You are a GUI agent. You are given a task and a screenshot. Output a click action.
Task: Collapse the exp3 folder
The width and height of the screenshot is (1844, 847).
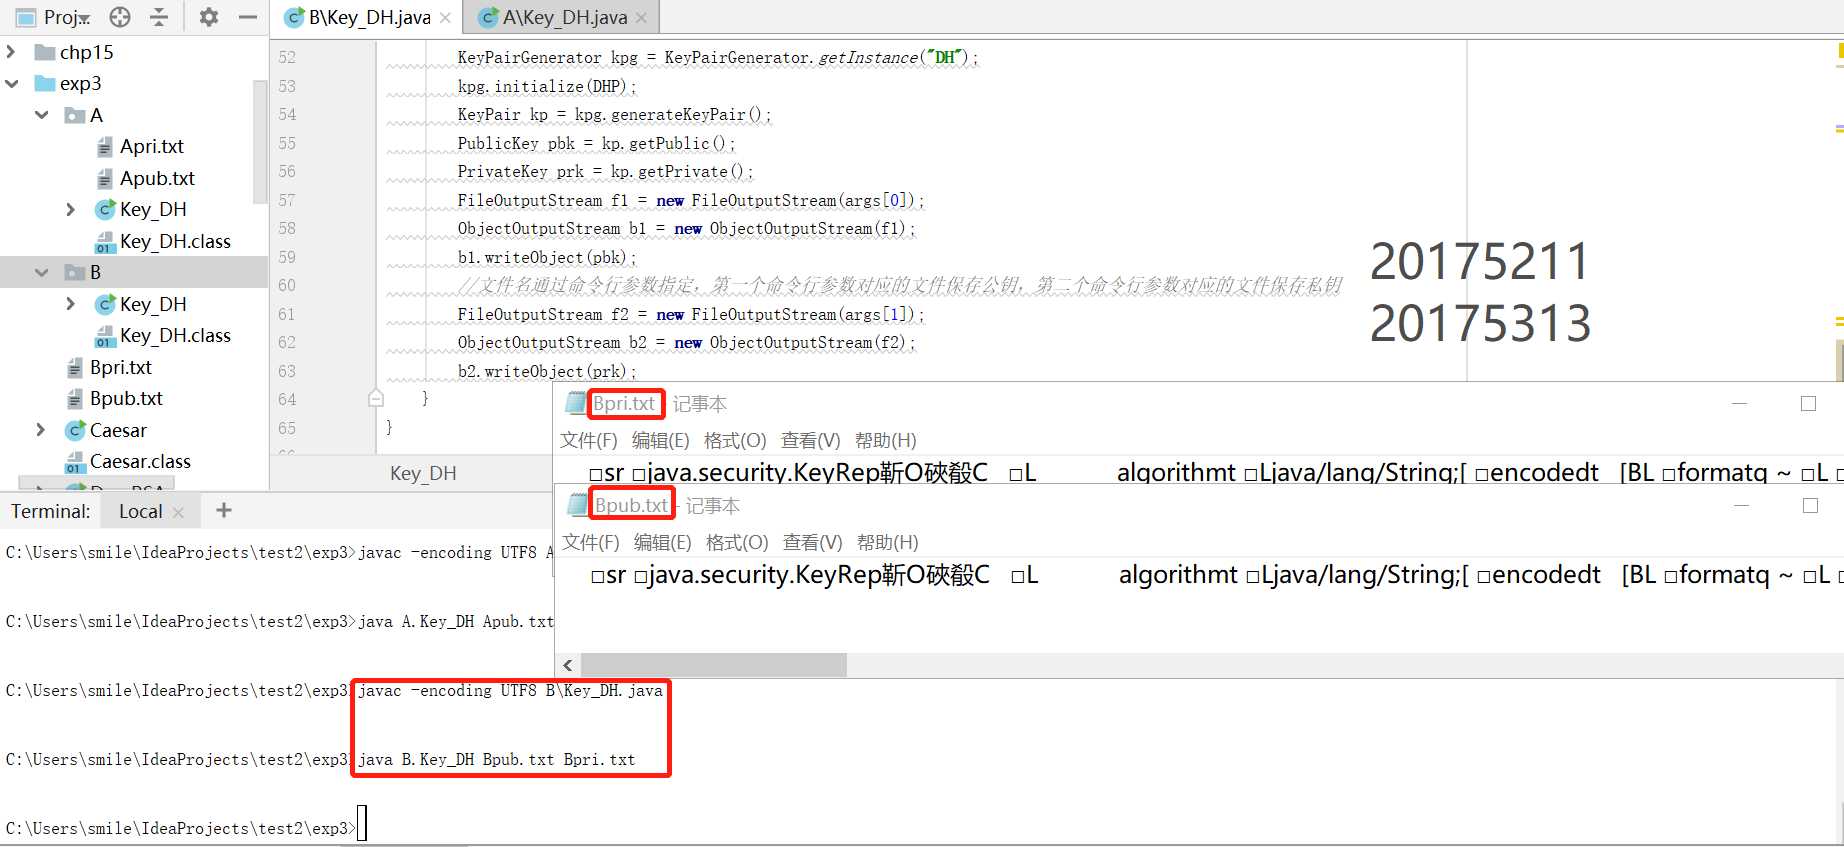click(11, 83)
